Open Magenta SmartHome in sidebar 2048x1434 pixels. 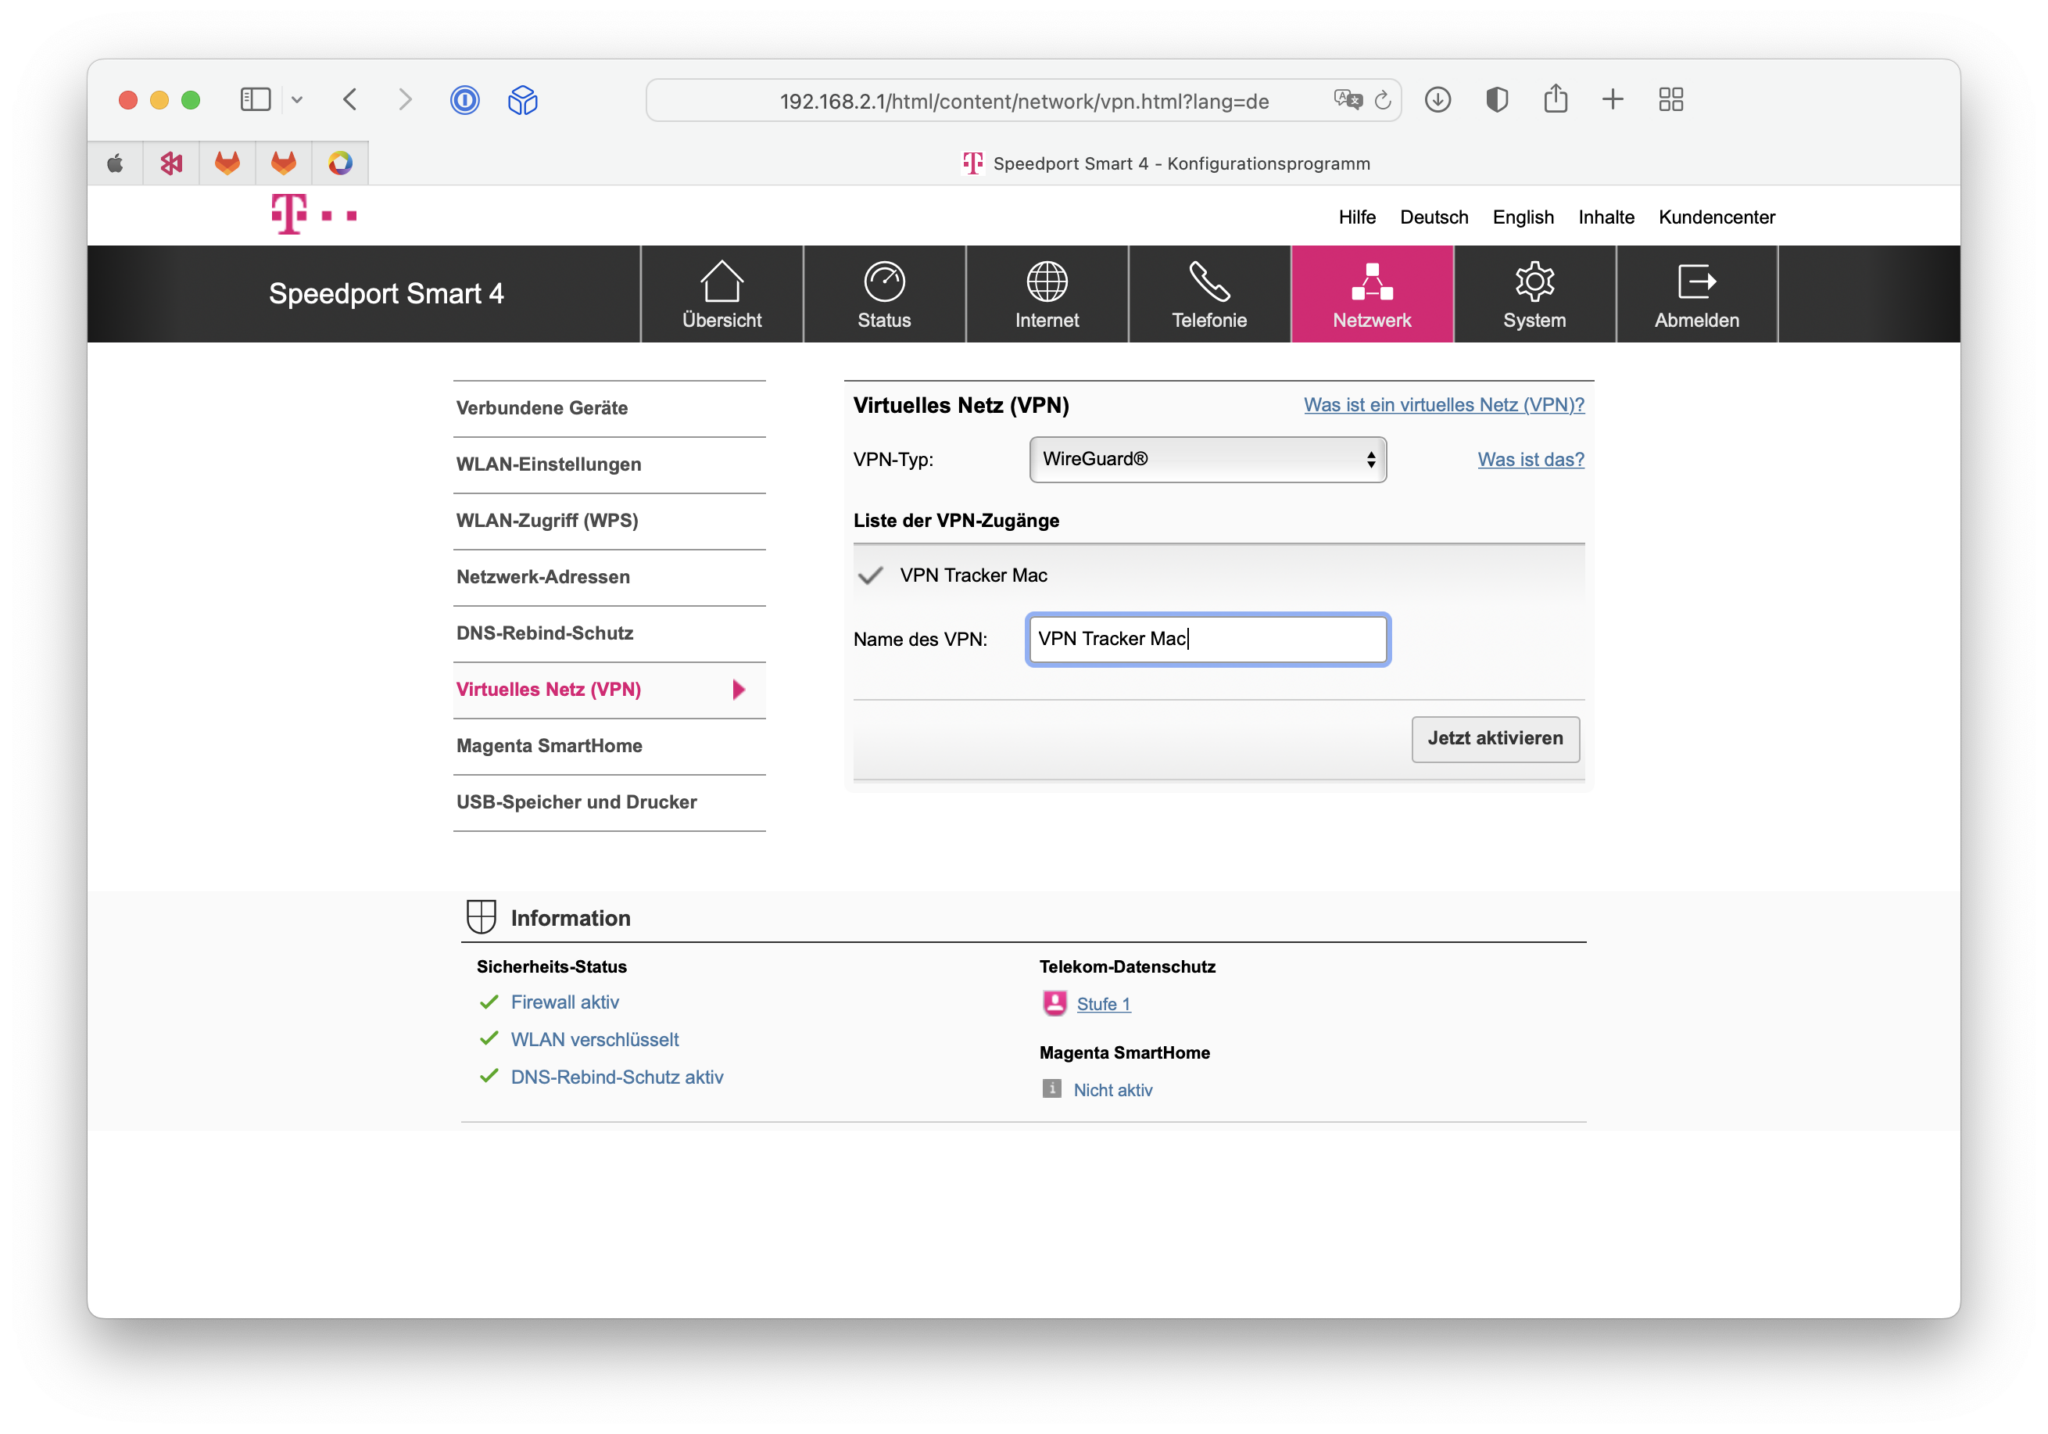coord(609,746)
